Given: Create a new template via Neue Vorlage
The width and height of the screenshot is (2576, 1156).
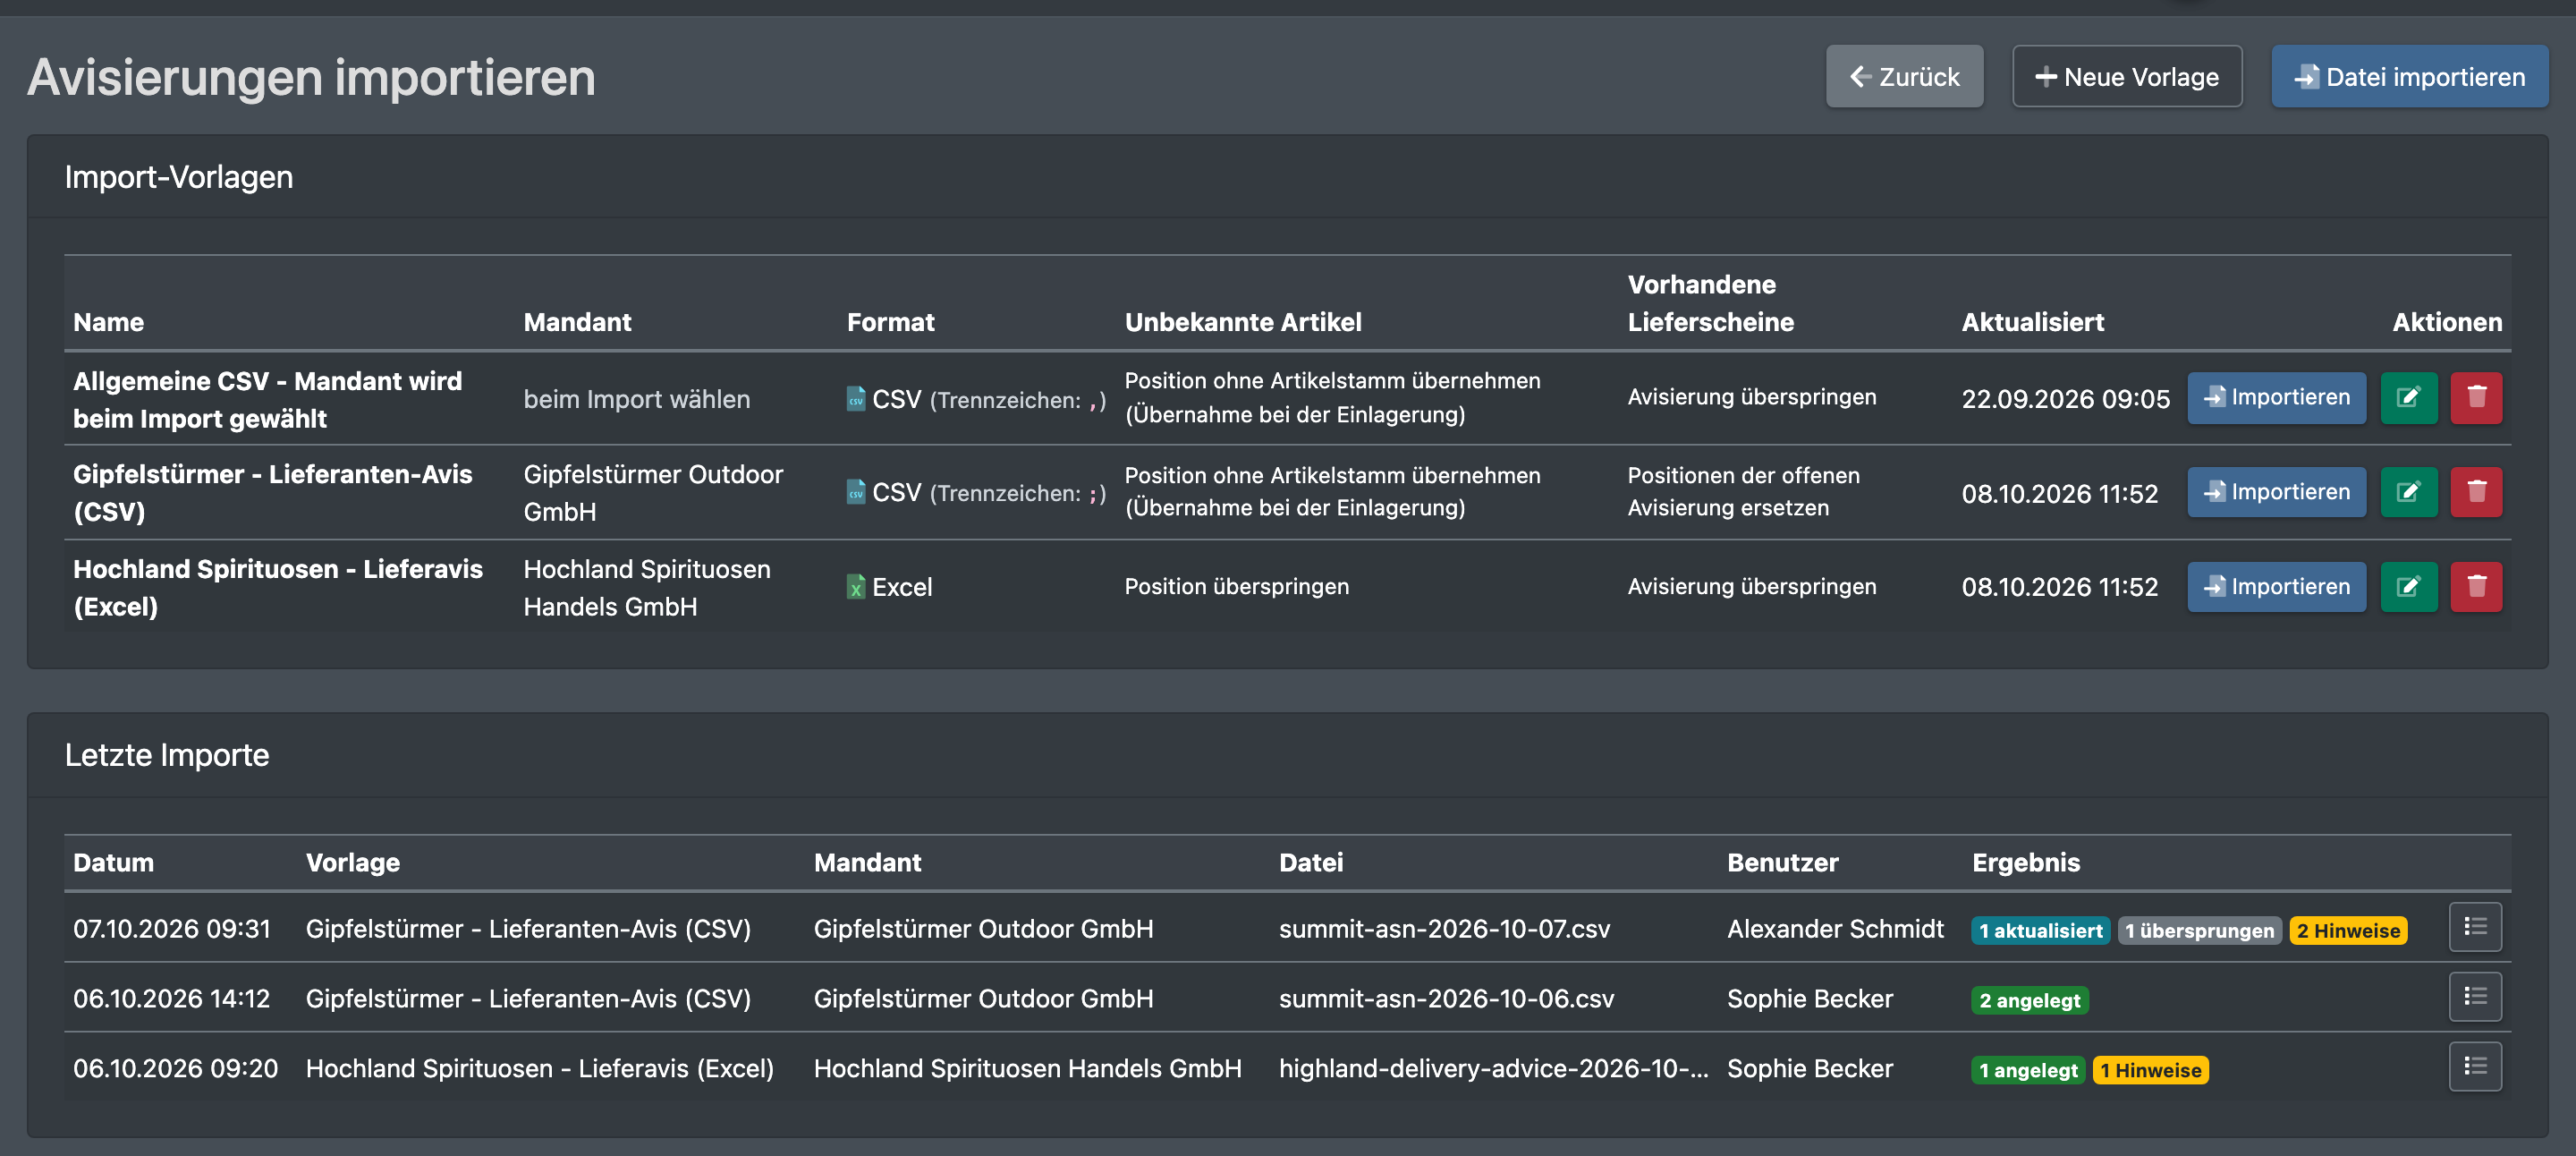Looking at the screenshot, I should (x=2127, y=76).
